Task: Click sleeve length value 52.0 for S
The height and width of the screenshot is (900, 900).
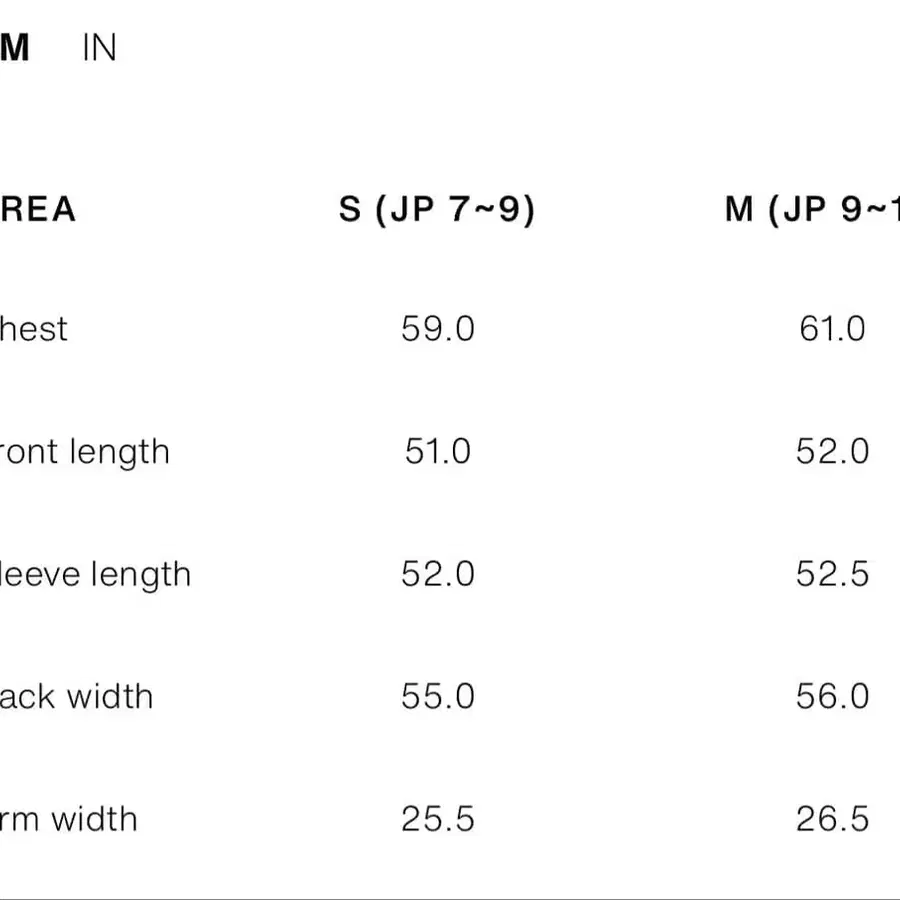Action: [438, 574]
